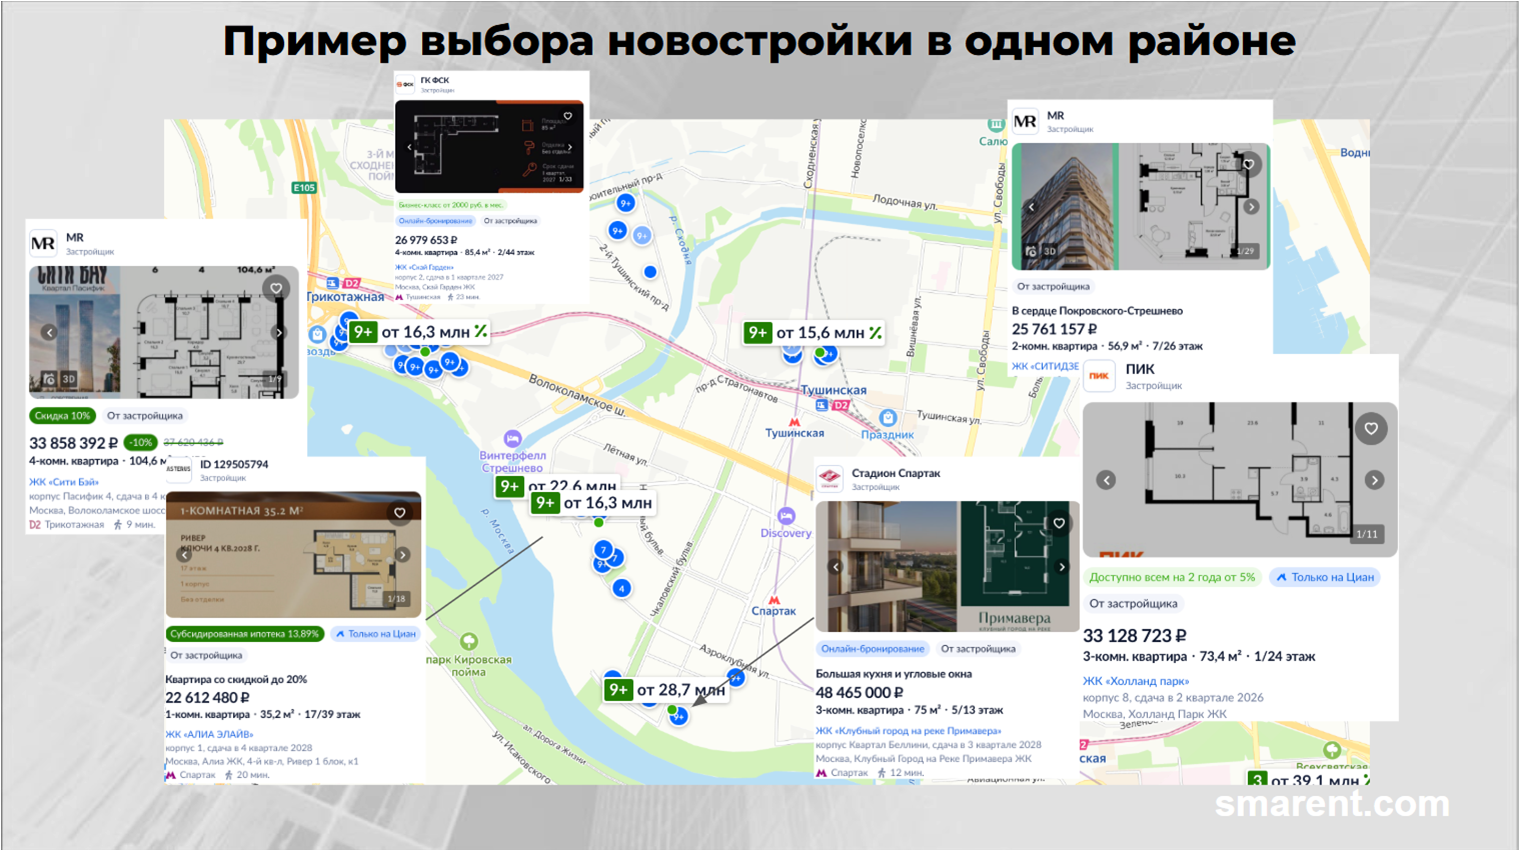Click blue cluster marker 4 on map
Image resolution: width=1520 pixels, height=851 pixels.
(622, 588)
